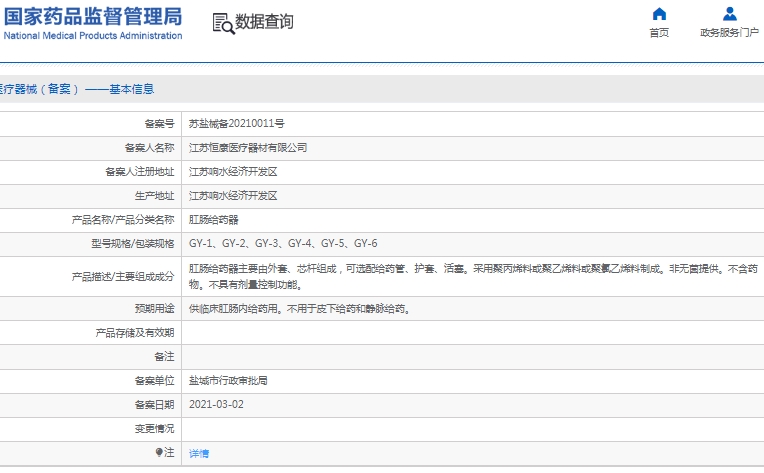The height and width of the screenshot is (473, 764).
Task: Click the 产品名称/产品分类名称 row label
Action: (x=123, y=220)
